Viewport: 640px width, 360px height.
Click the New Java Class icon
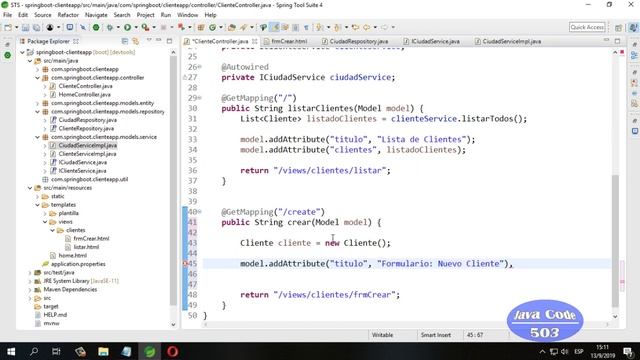[212, 27]
